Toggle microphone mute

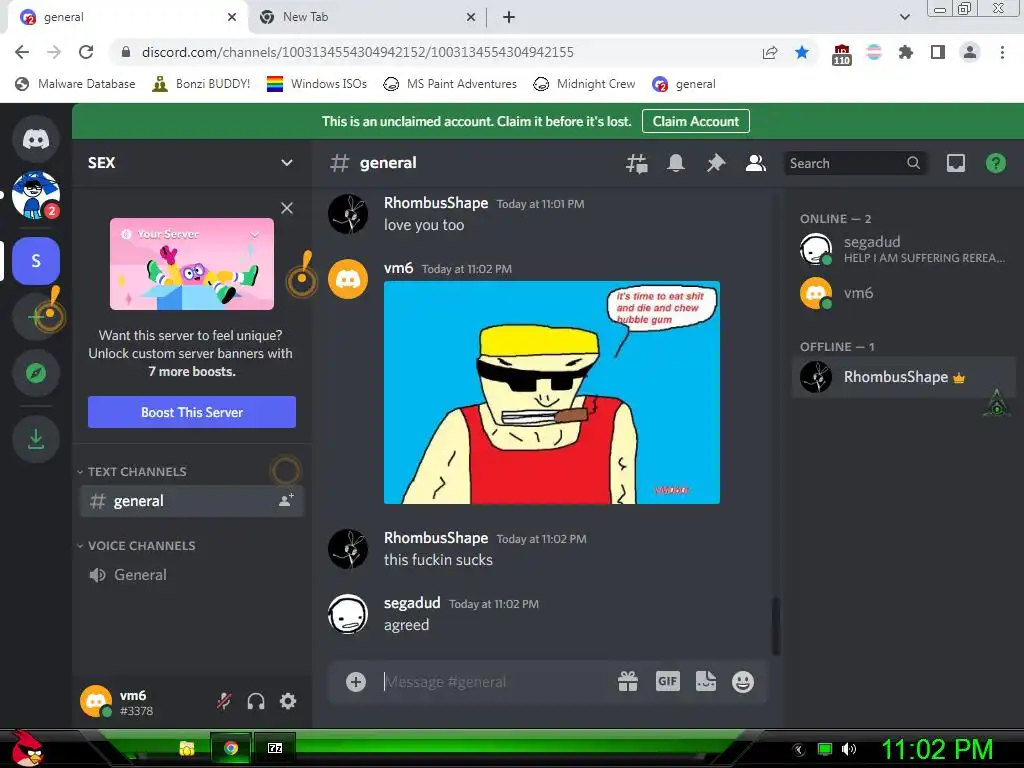(224, 701)
